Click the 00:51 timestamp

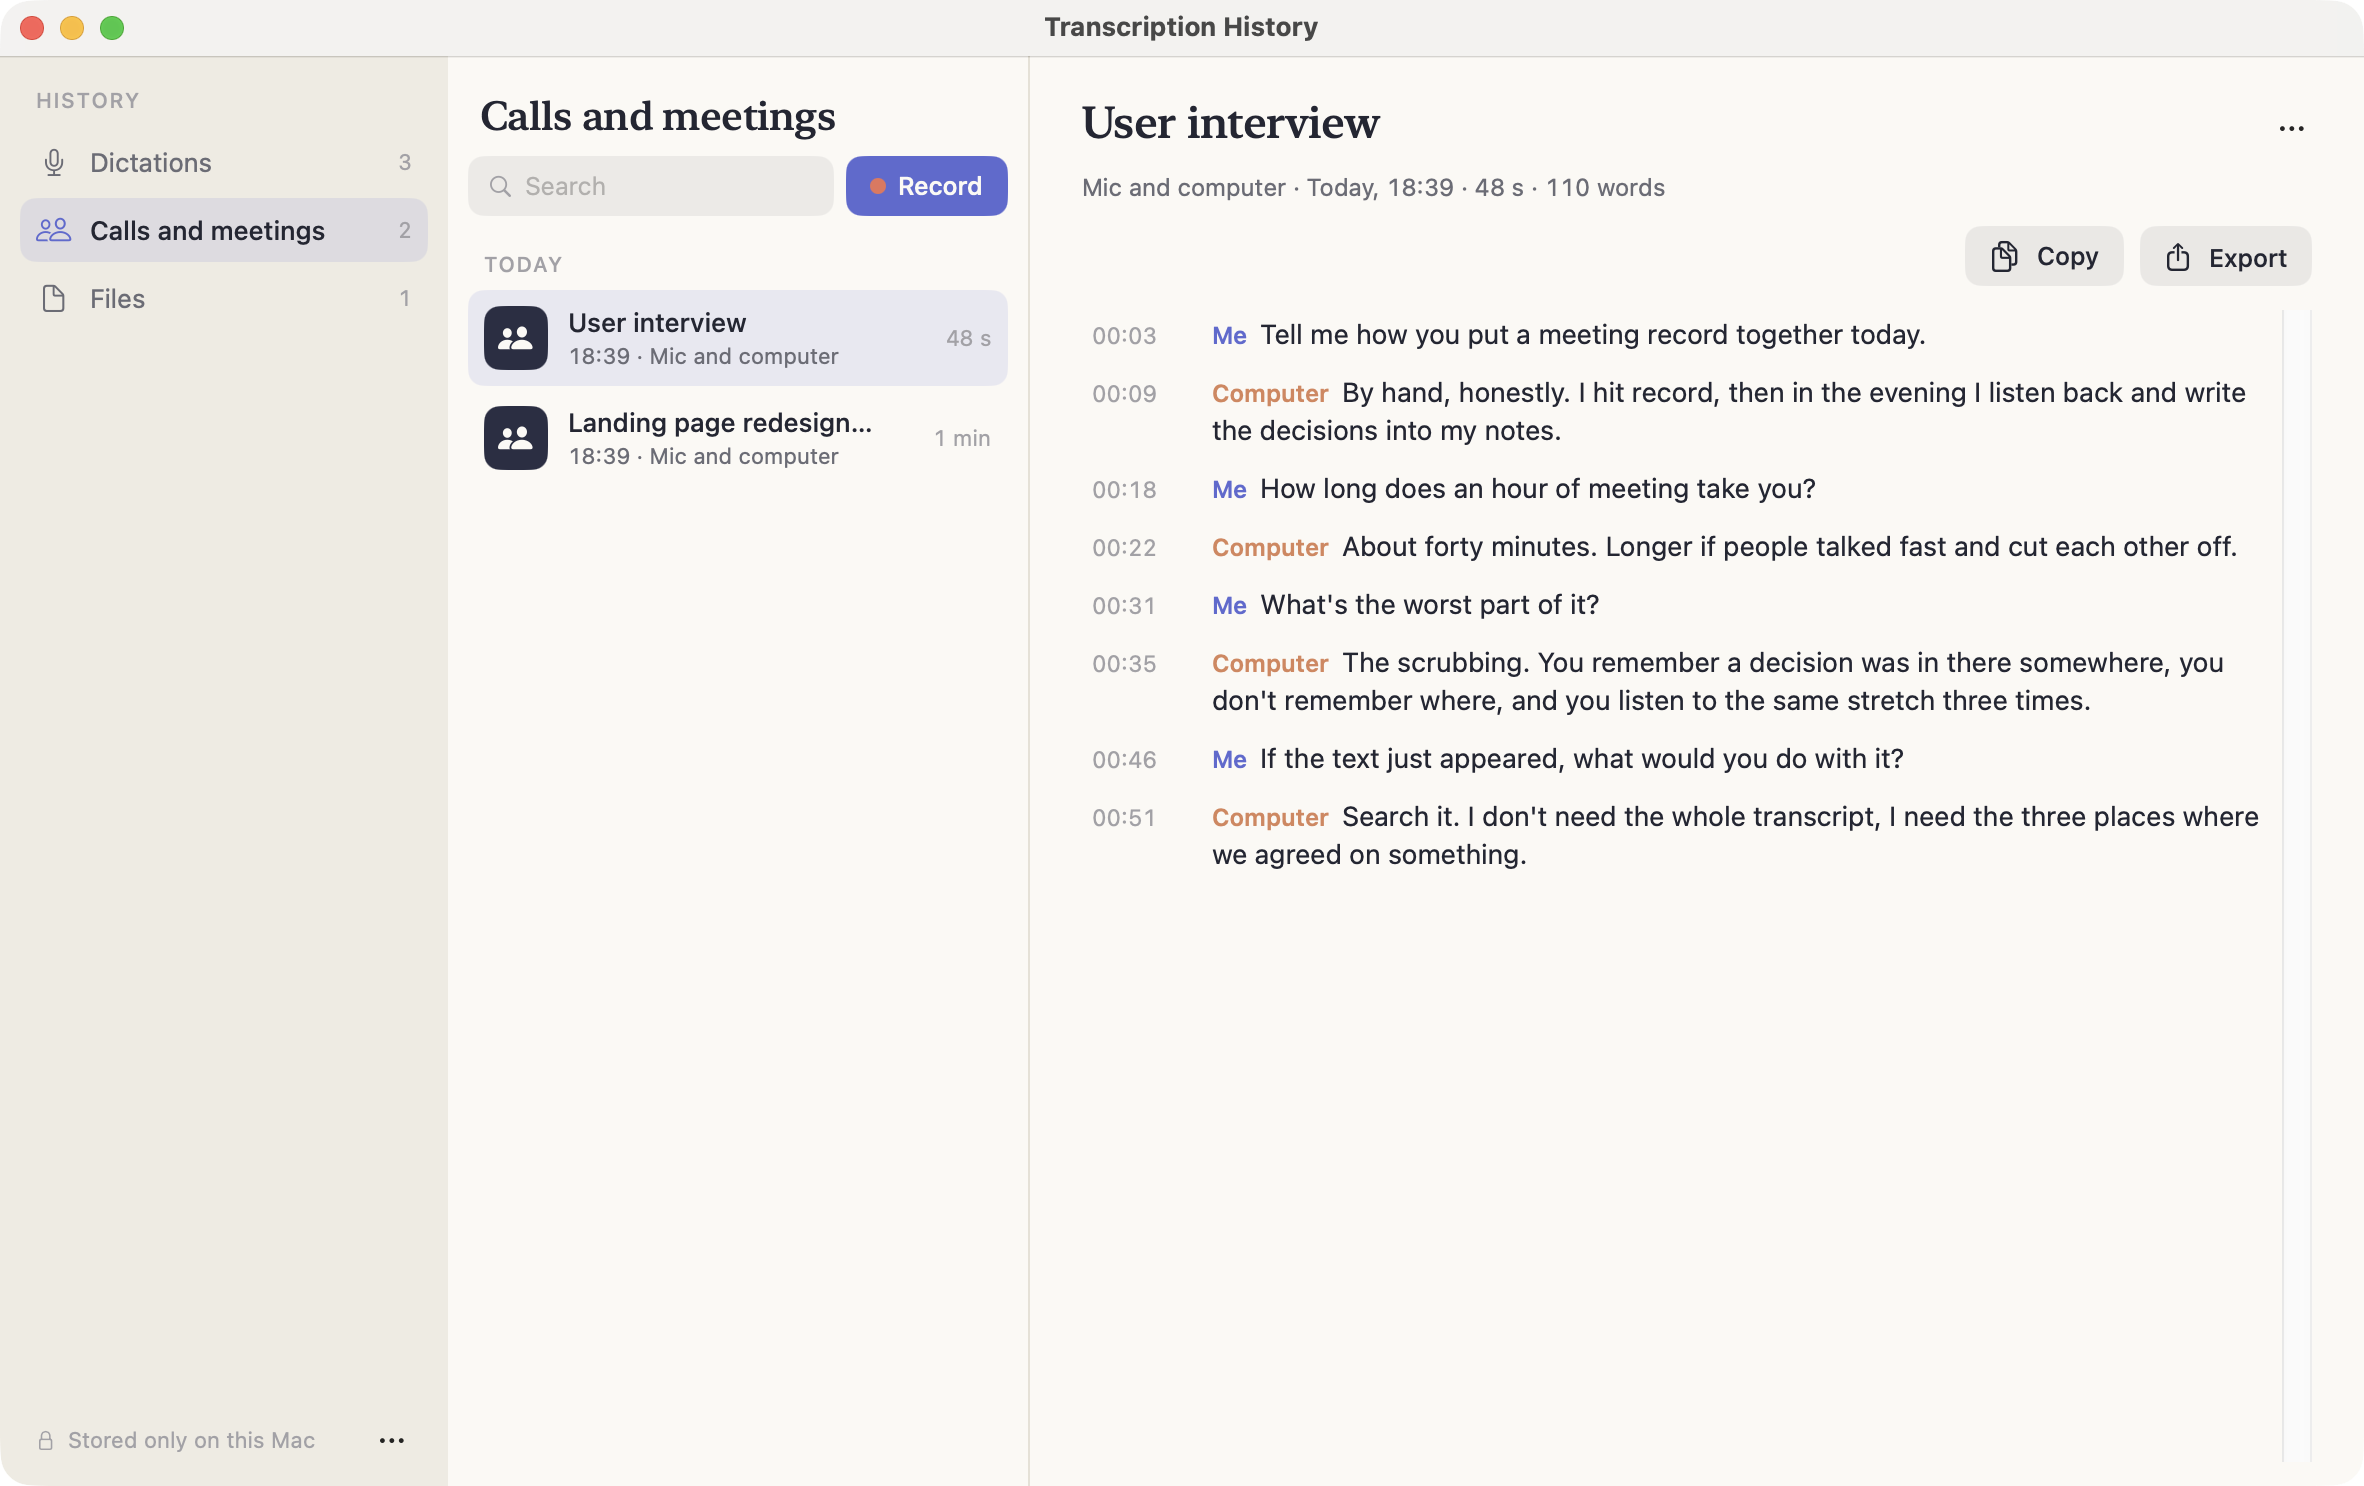(1124, 817)
